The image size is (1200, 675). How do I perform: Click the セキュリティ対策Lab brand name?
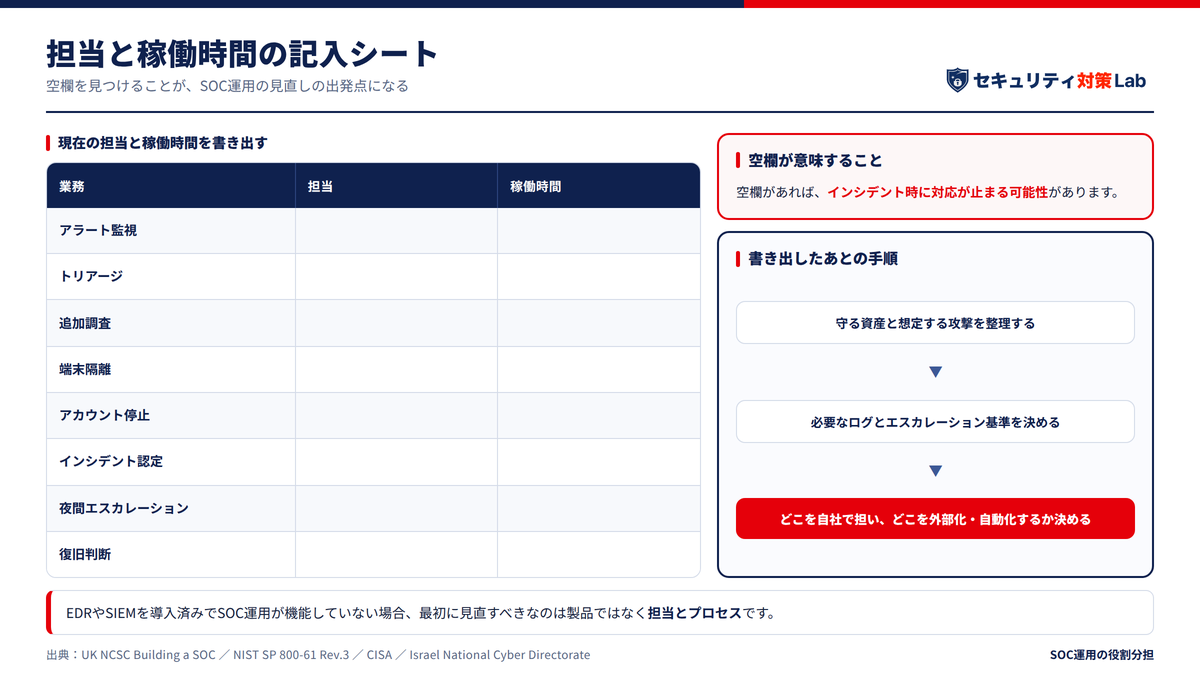1060,81
